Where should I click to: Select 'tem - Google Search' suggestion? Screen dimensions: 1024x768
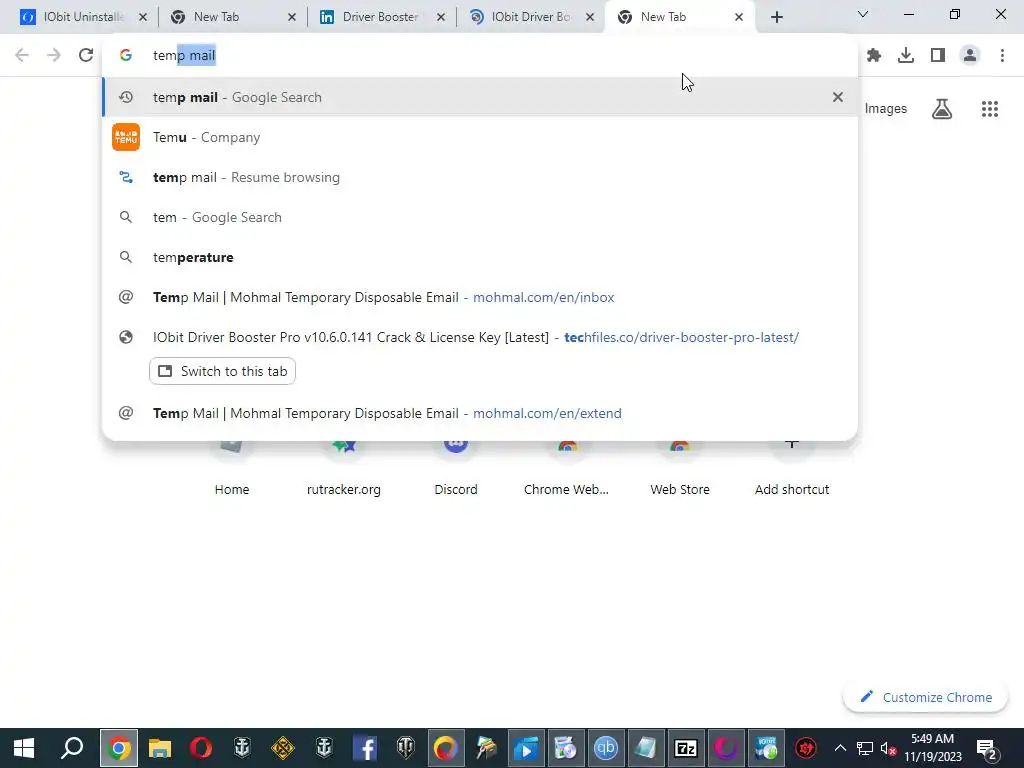click(480, 217)
